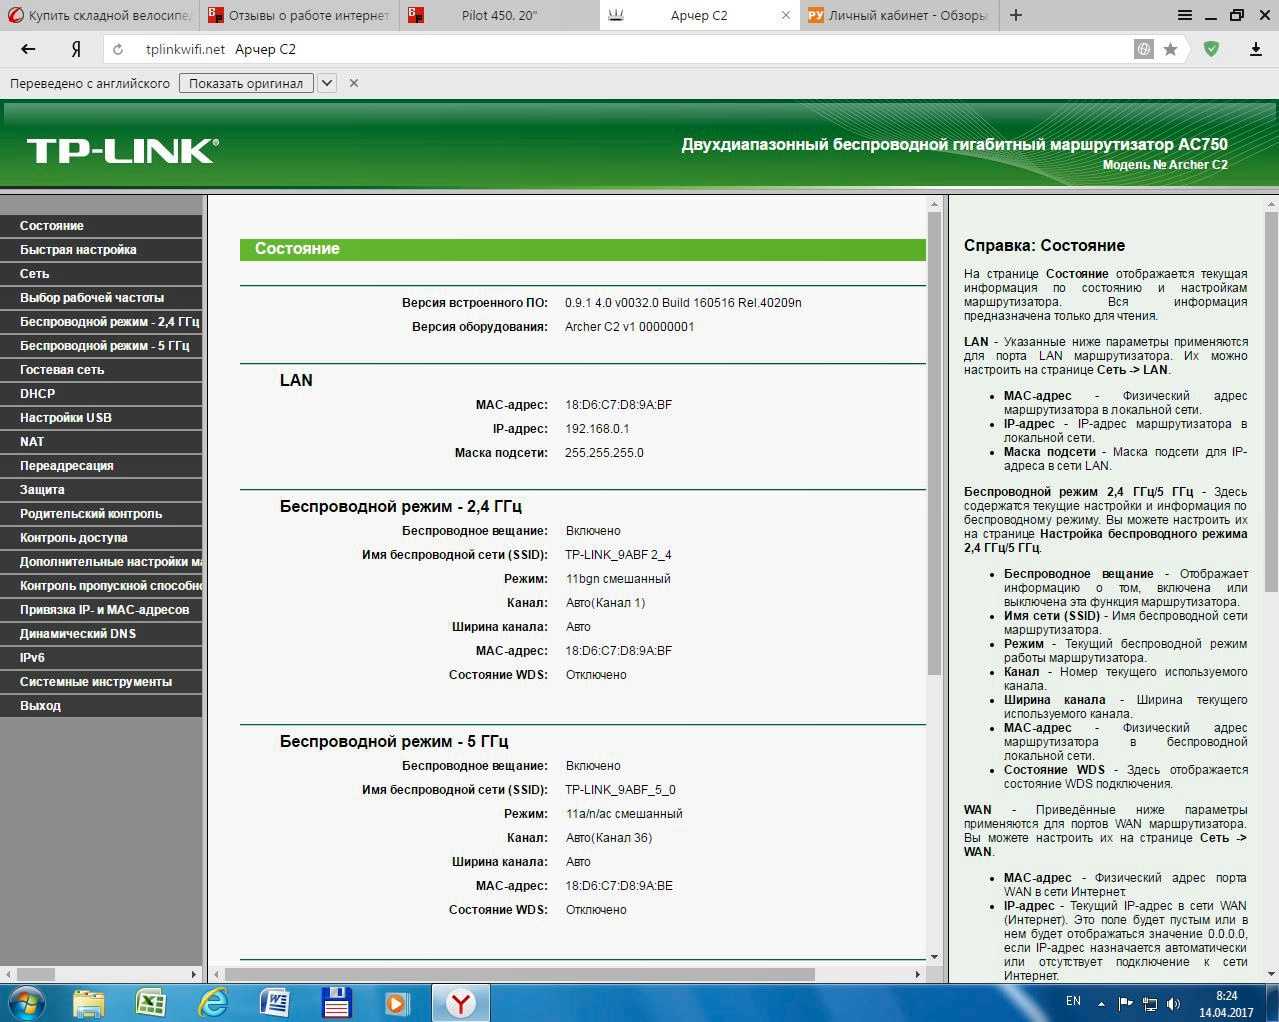This screenshot has width=1279, height=1022.
Task: Reload the page with the refresh icon
Action: [x=118, y=49]
